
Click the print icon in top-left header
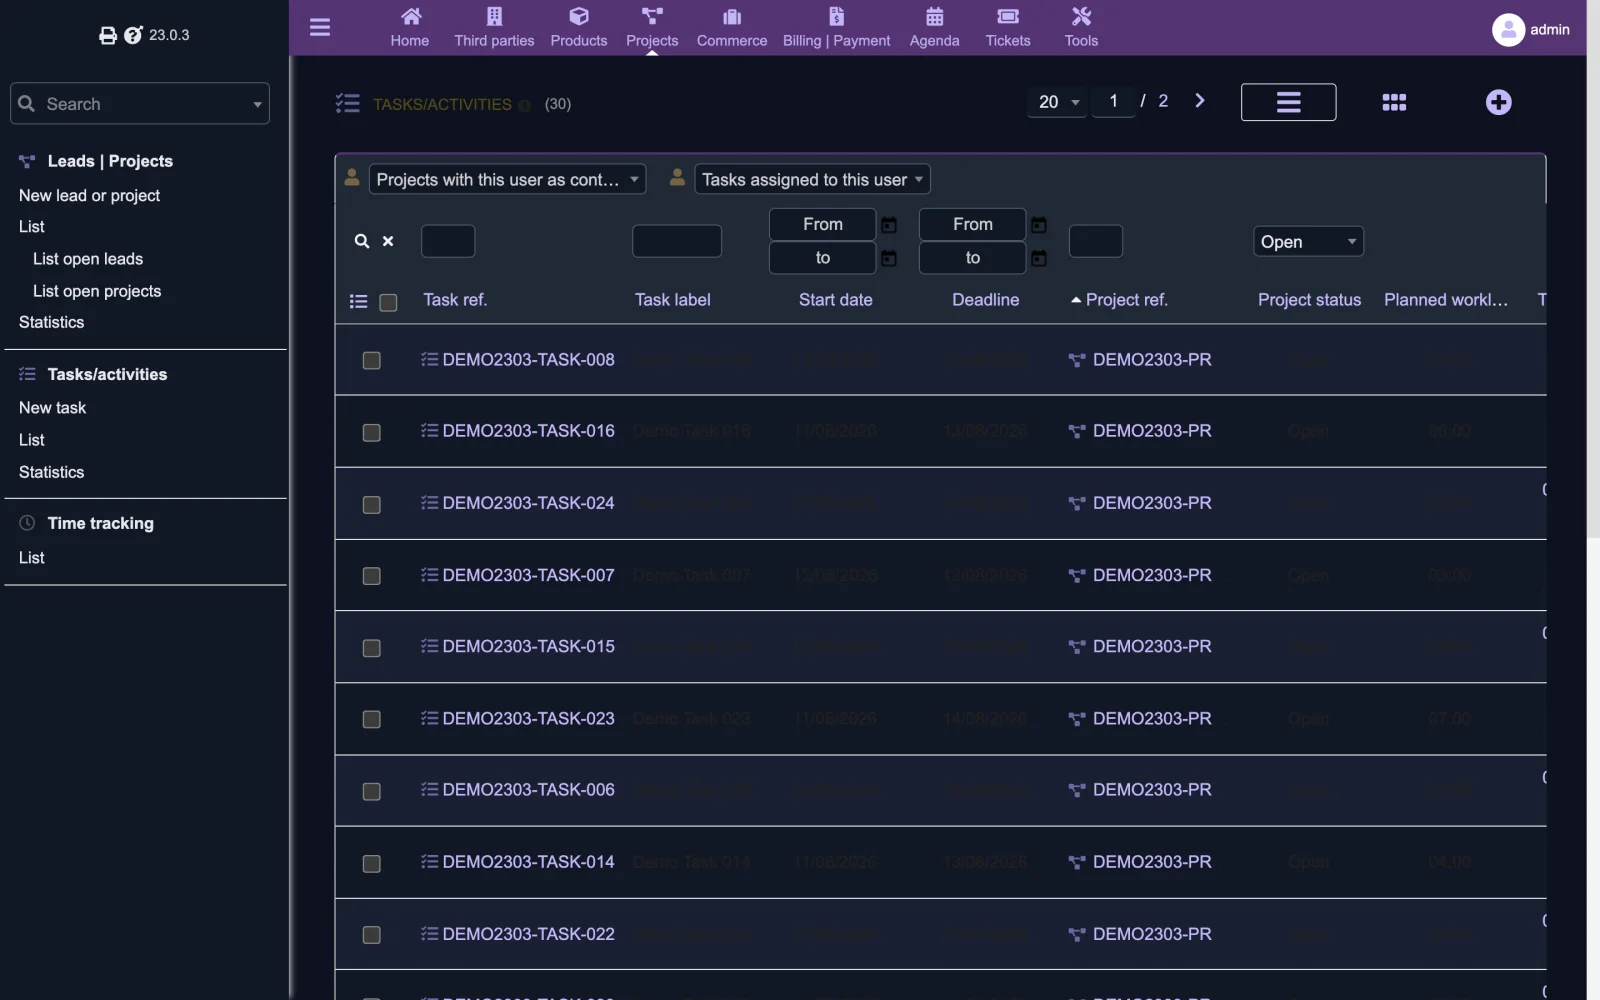[107, 36]
